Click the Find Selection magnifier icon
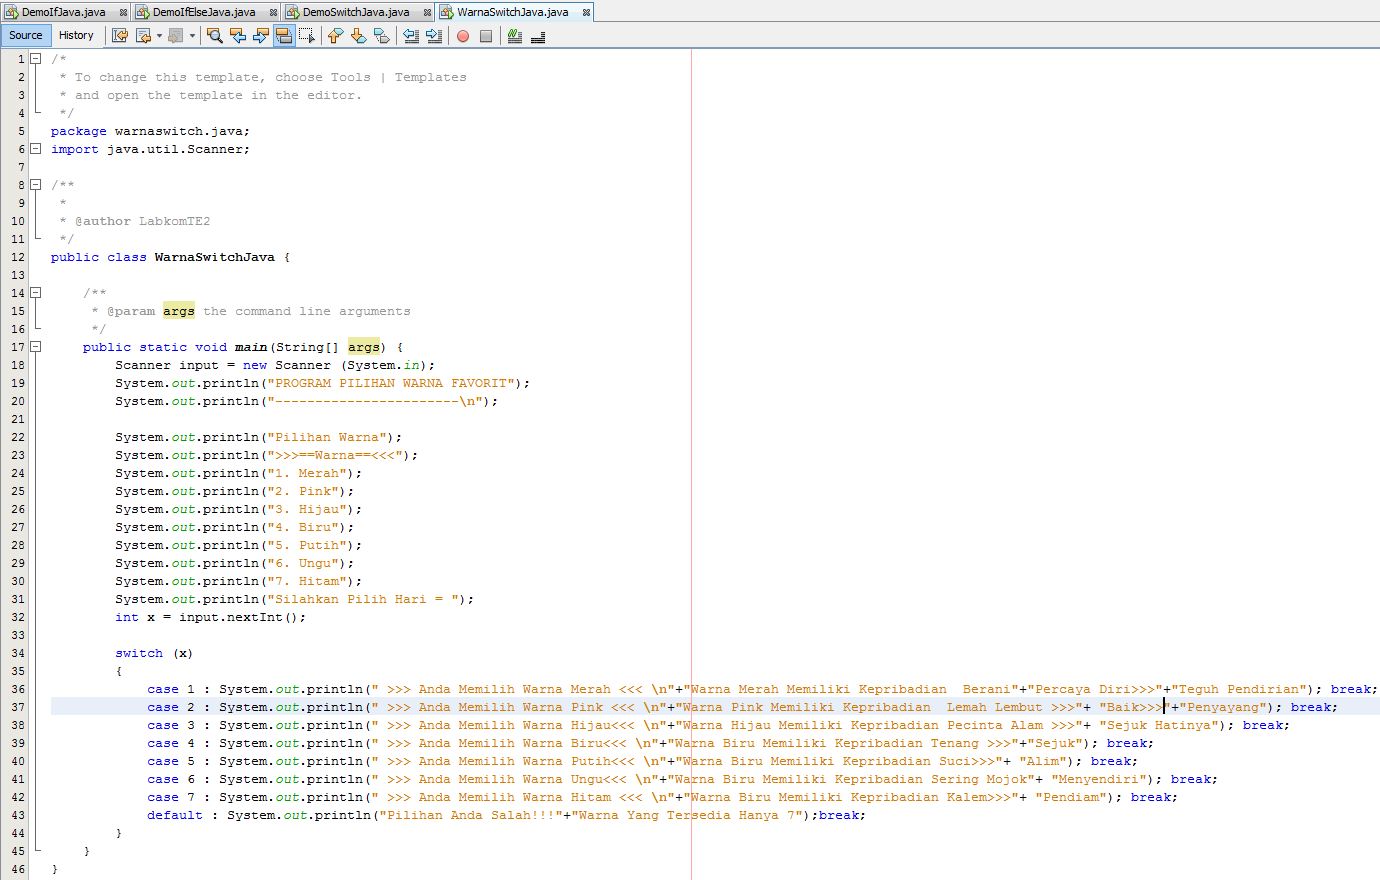 click(215, 36)
